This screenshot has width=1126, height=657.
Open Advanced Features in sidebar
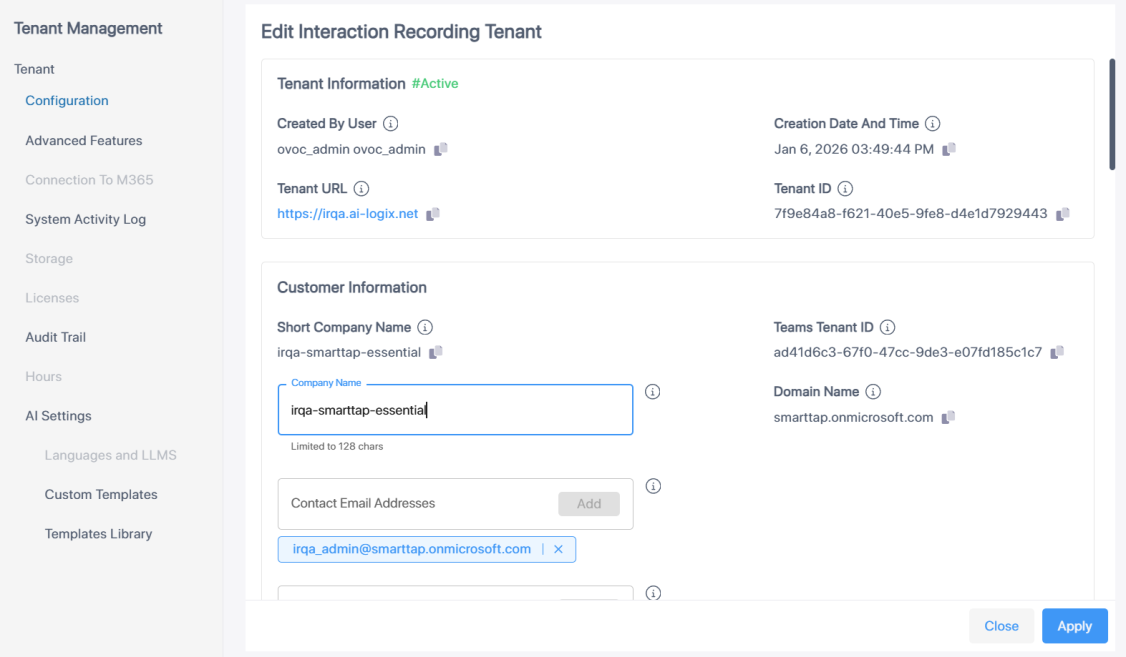point(84,141)
